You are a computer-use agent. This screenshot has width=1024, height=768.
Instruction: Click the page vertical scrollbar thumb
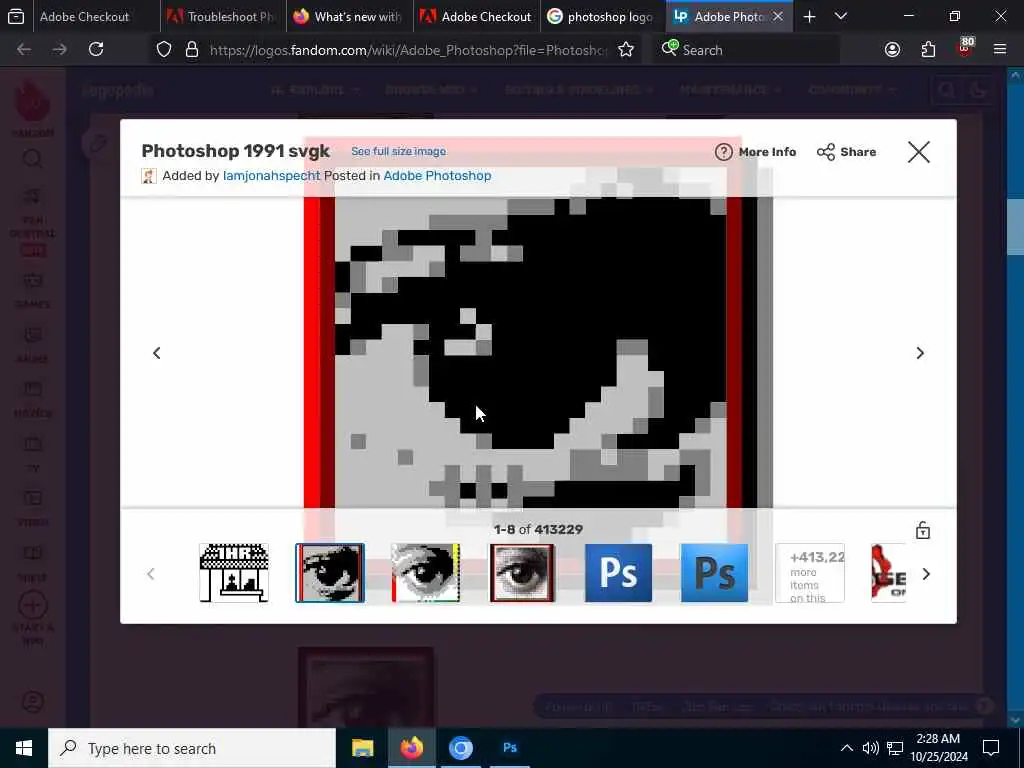(x=1015, y=227)
